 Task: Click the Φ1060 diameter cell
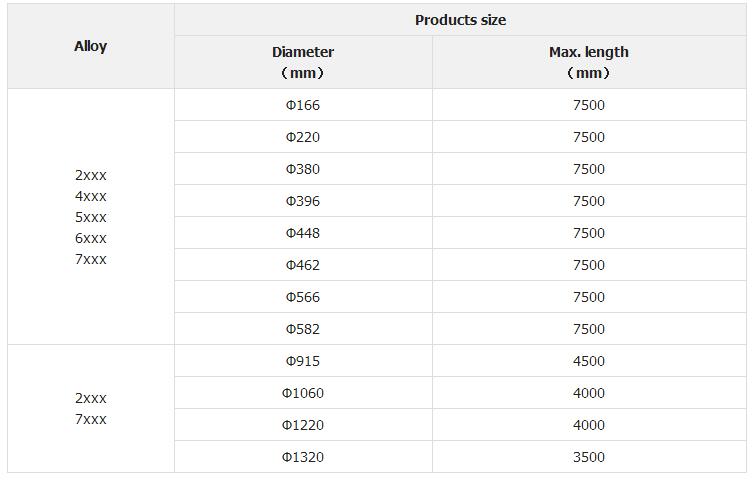coord(303,393)
